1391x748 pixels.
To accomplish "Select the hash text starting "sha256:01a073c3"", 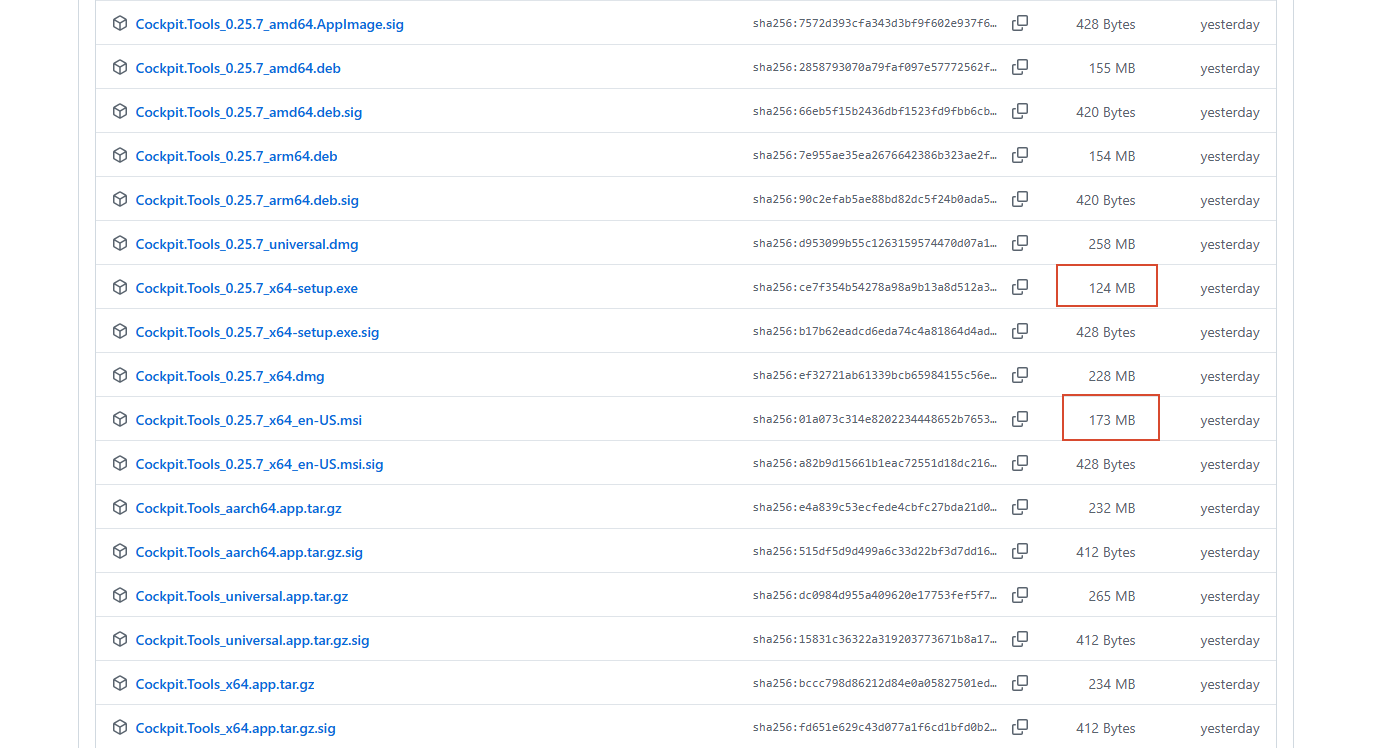I will coord(875,420).
